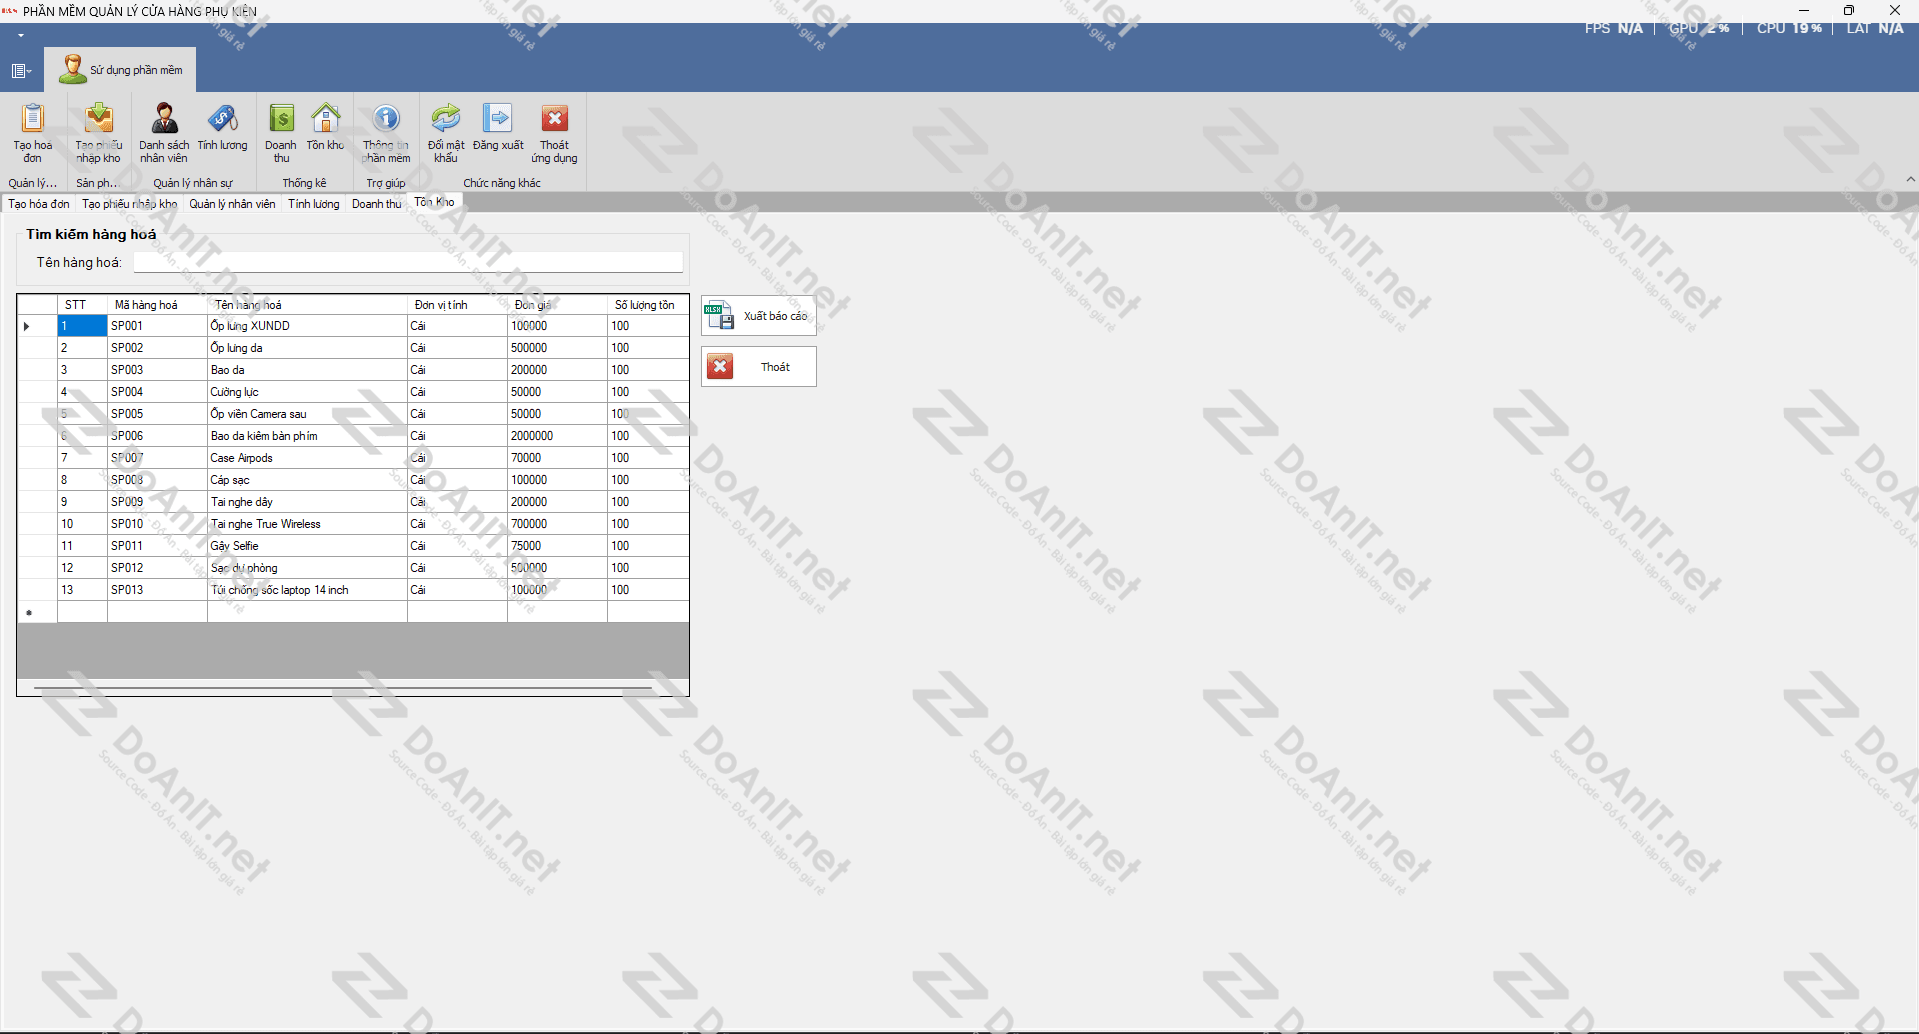Sort by the Mã hàng hoá column header
Image resolution: width=1919 pixels, height=1034 pixels.
157,305
